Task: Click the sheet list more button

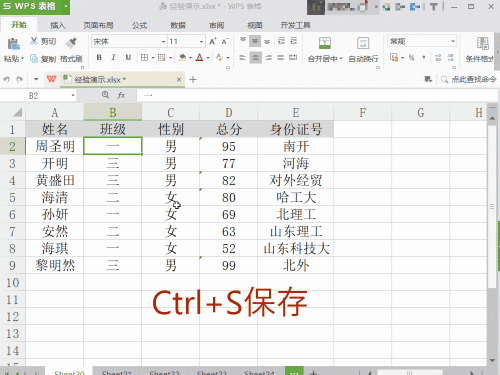Action: pyautogui.click(x=294, y=371)
